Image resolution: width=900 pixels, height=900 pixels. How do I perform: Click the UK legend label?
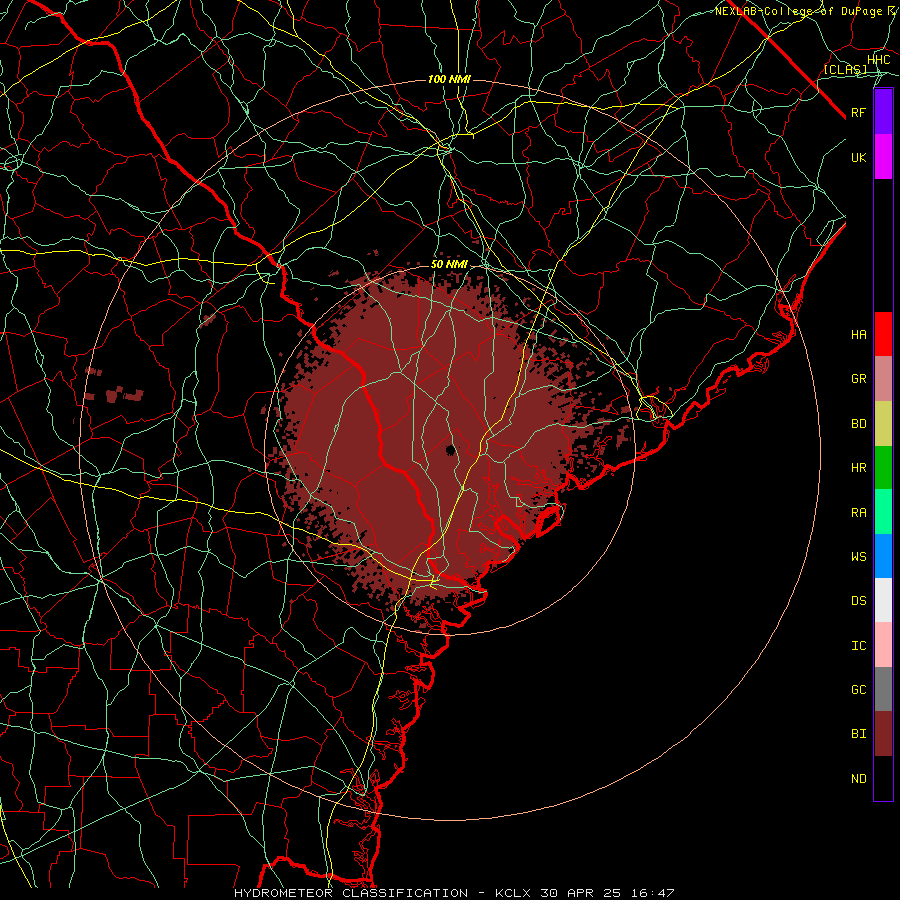(859, 157)
